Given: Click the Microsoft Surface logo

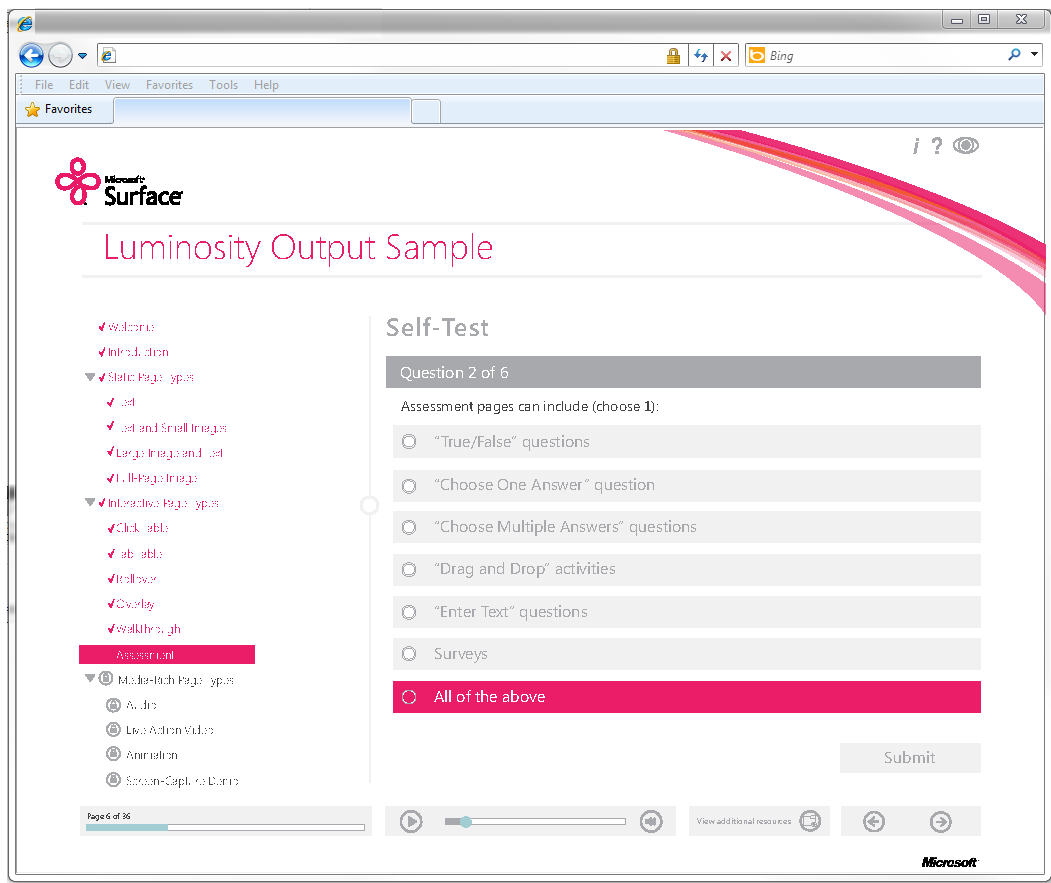Looking at the screenshot, I should click(119, 182).
